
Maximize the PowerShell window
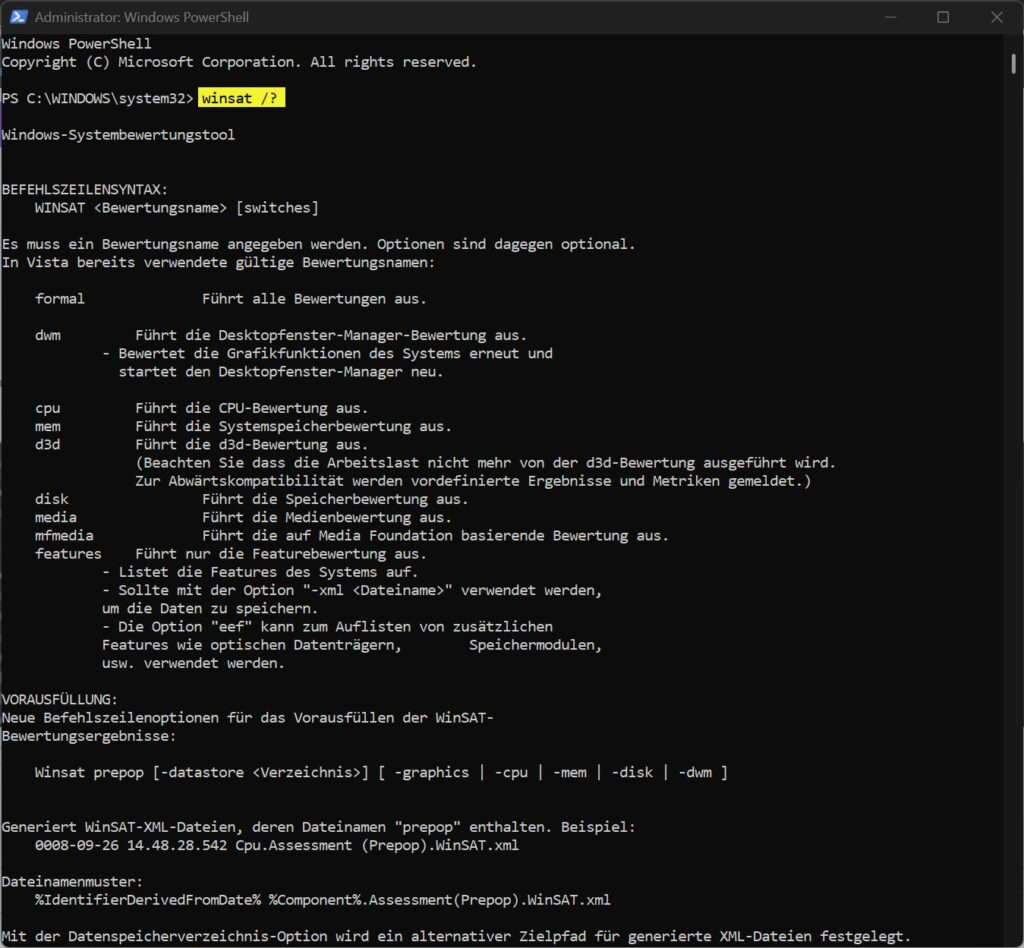click(943, 17)
